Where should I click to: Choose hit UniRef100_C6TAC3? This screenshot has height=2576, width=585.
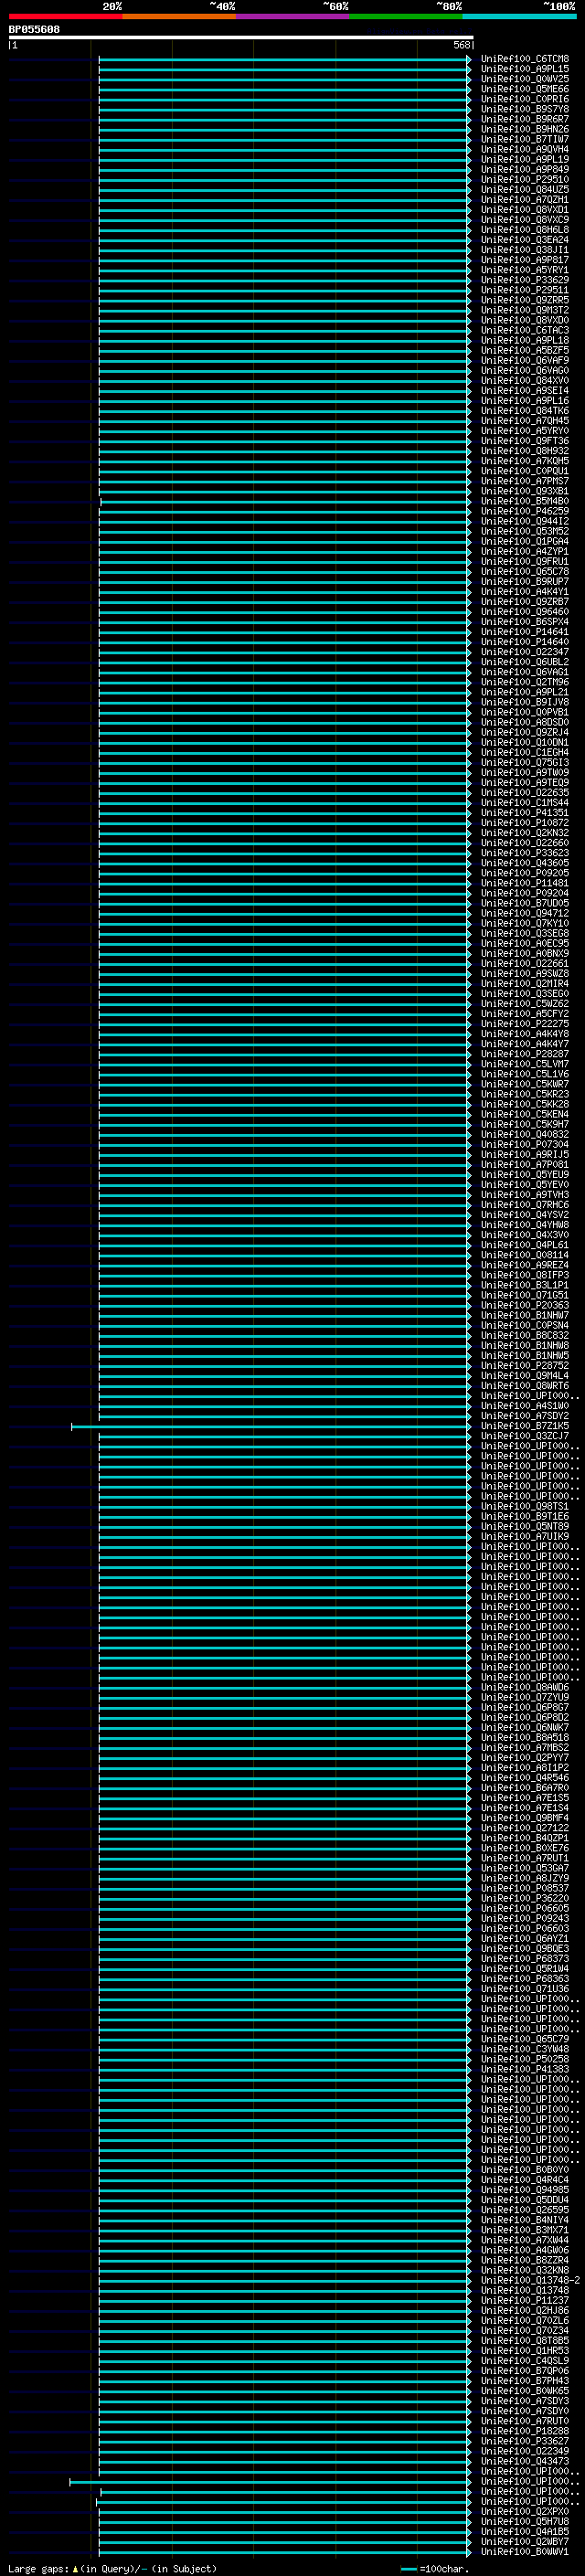[x=524, y=330]
